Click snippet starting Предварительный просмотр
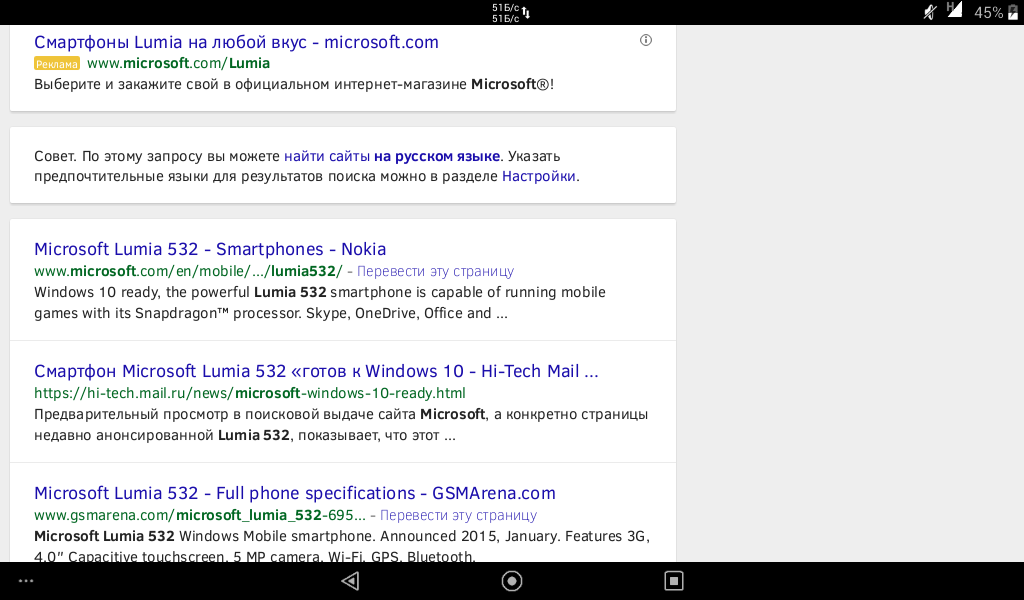The height and width of the screenshot is (600, 1024). tap(341, 424)
